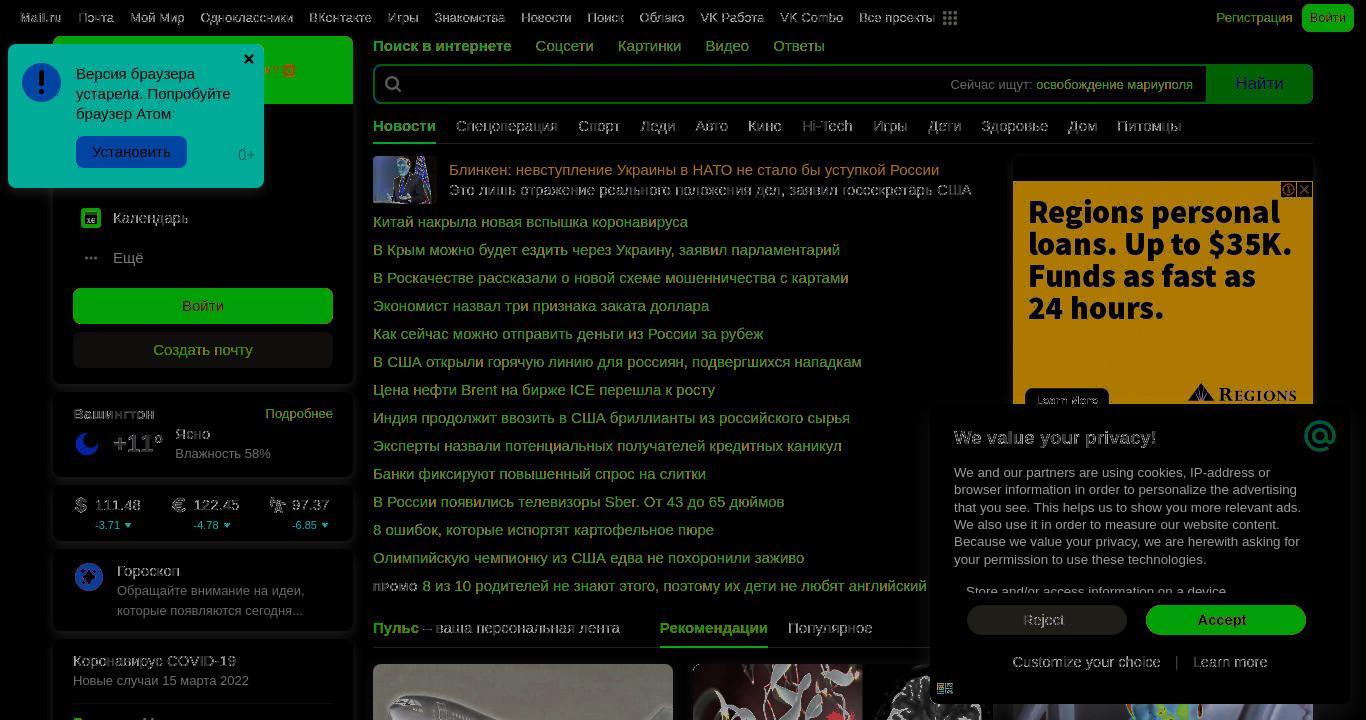Open the horoscope zodiac icon

coord(89,577)
